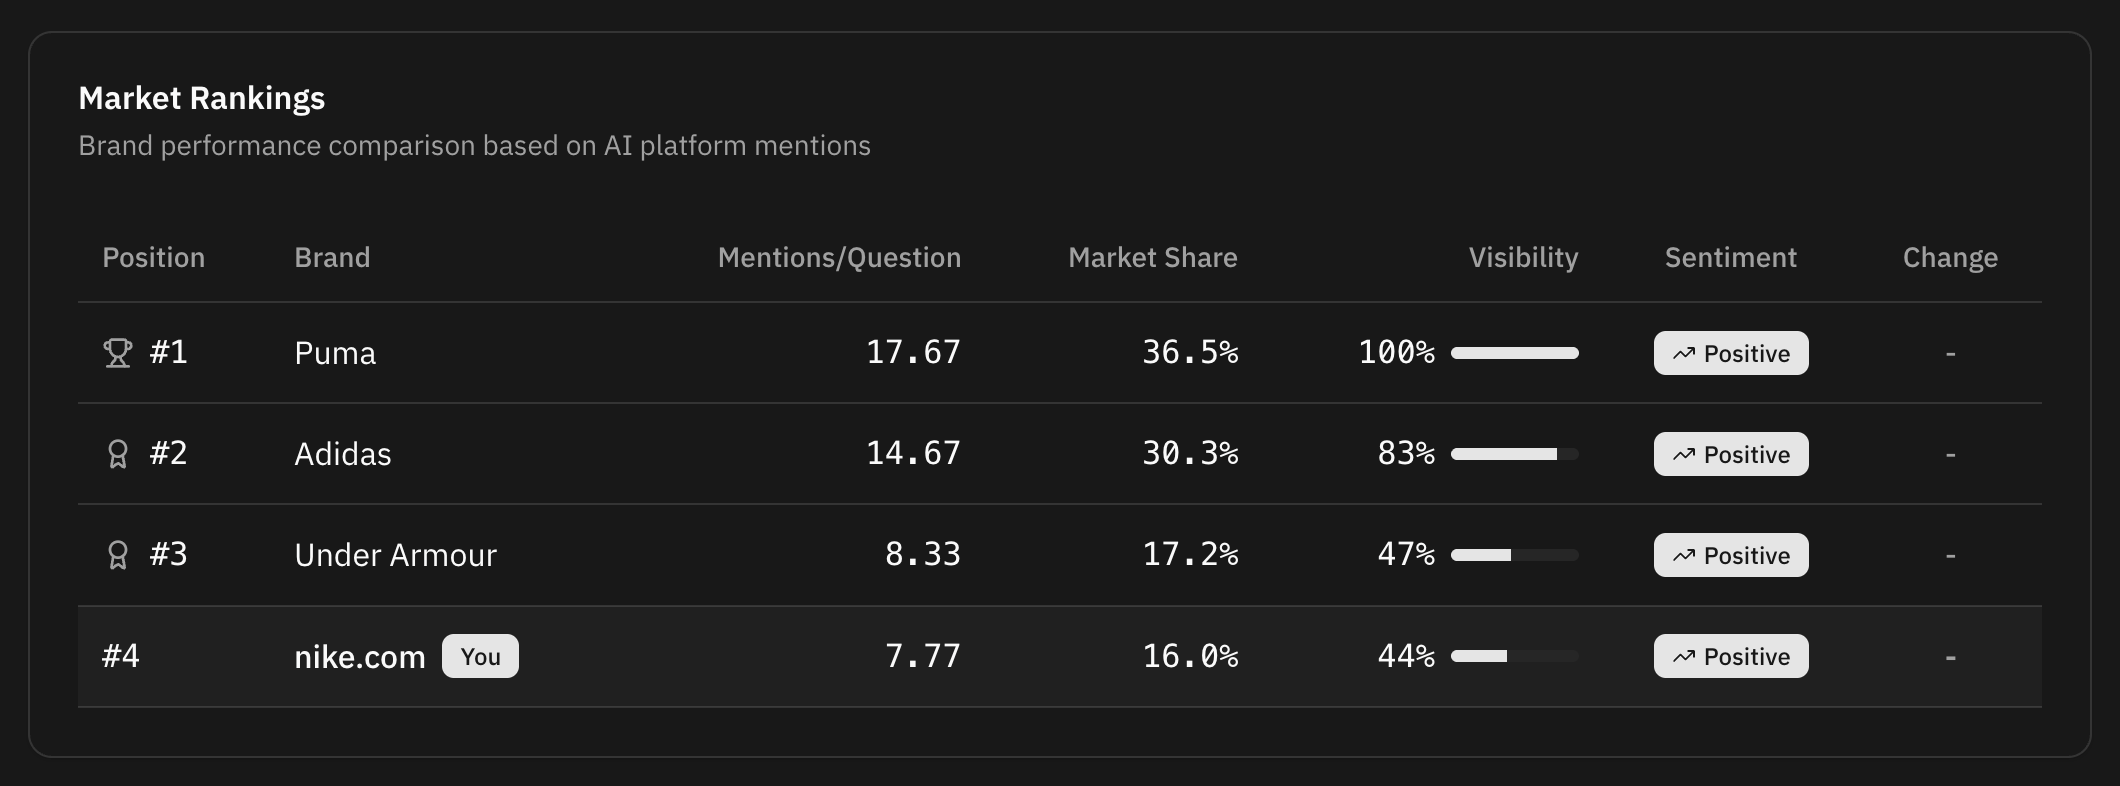The width and height of the screenshot is (2120, 786).
Task: Click the "You" badge next to nike.com
Action: tap(480, 657)
